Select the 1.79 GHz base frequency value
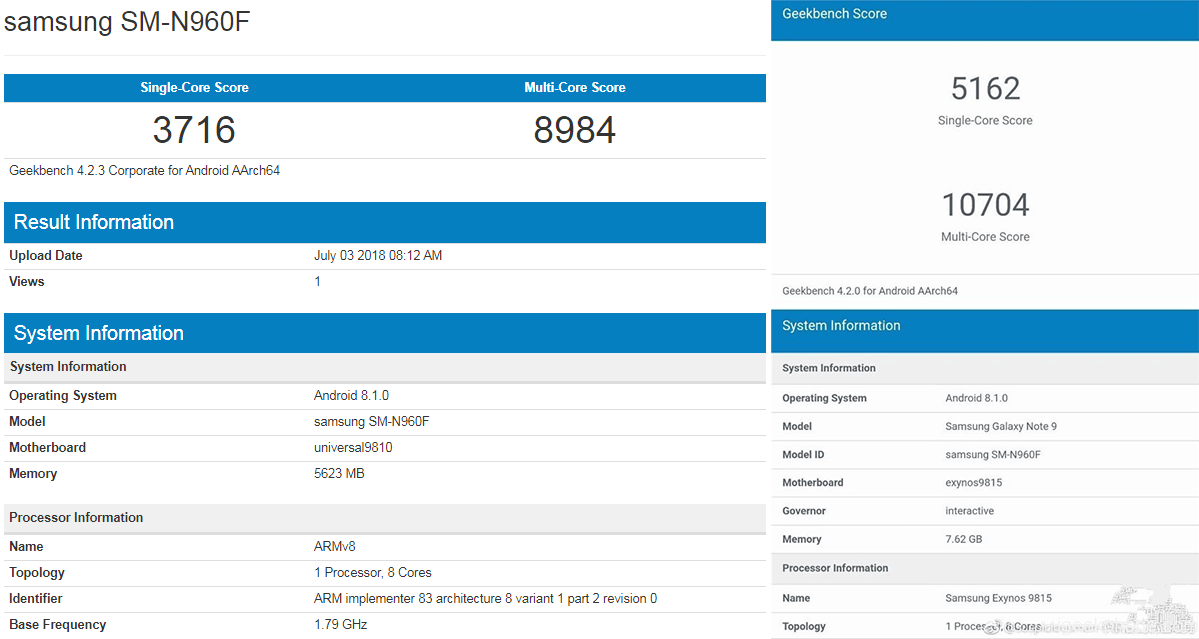The image size is (1199, 639). point(340,625)
